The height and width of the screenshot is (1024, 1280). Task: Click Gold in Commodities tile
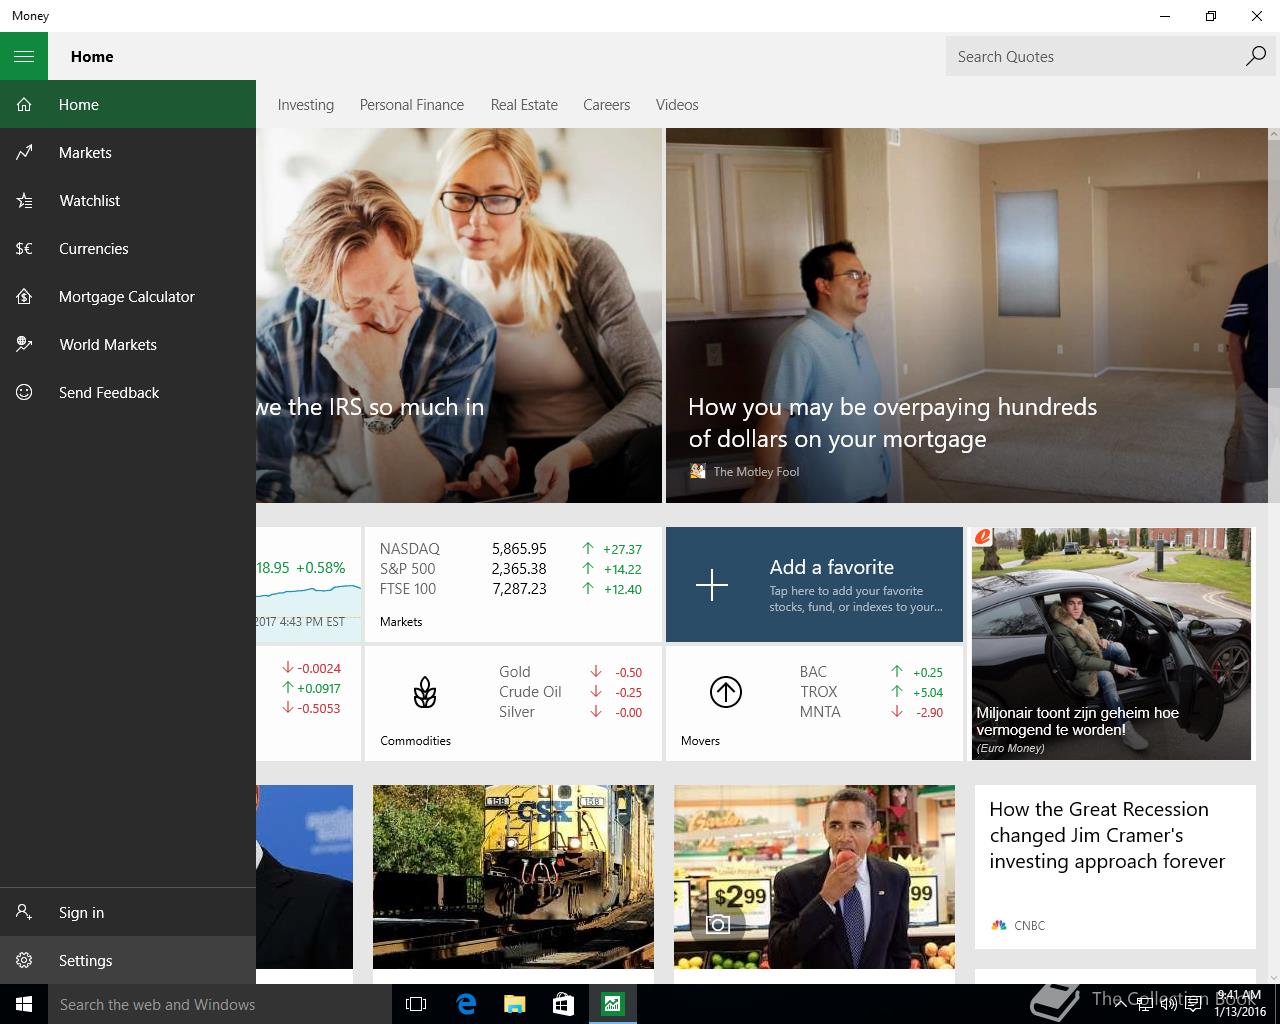tap(515, 671)
